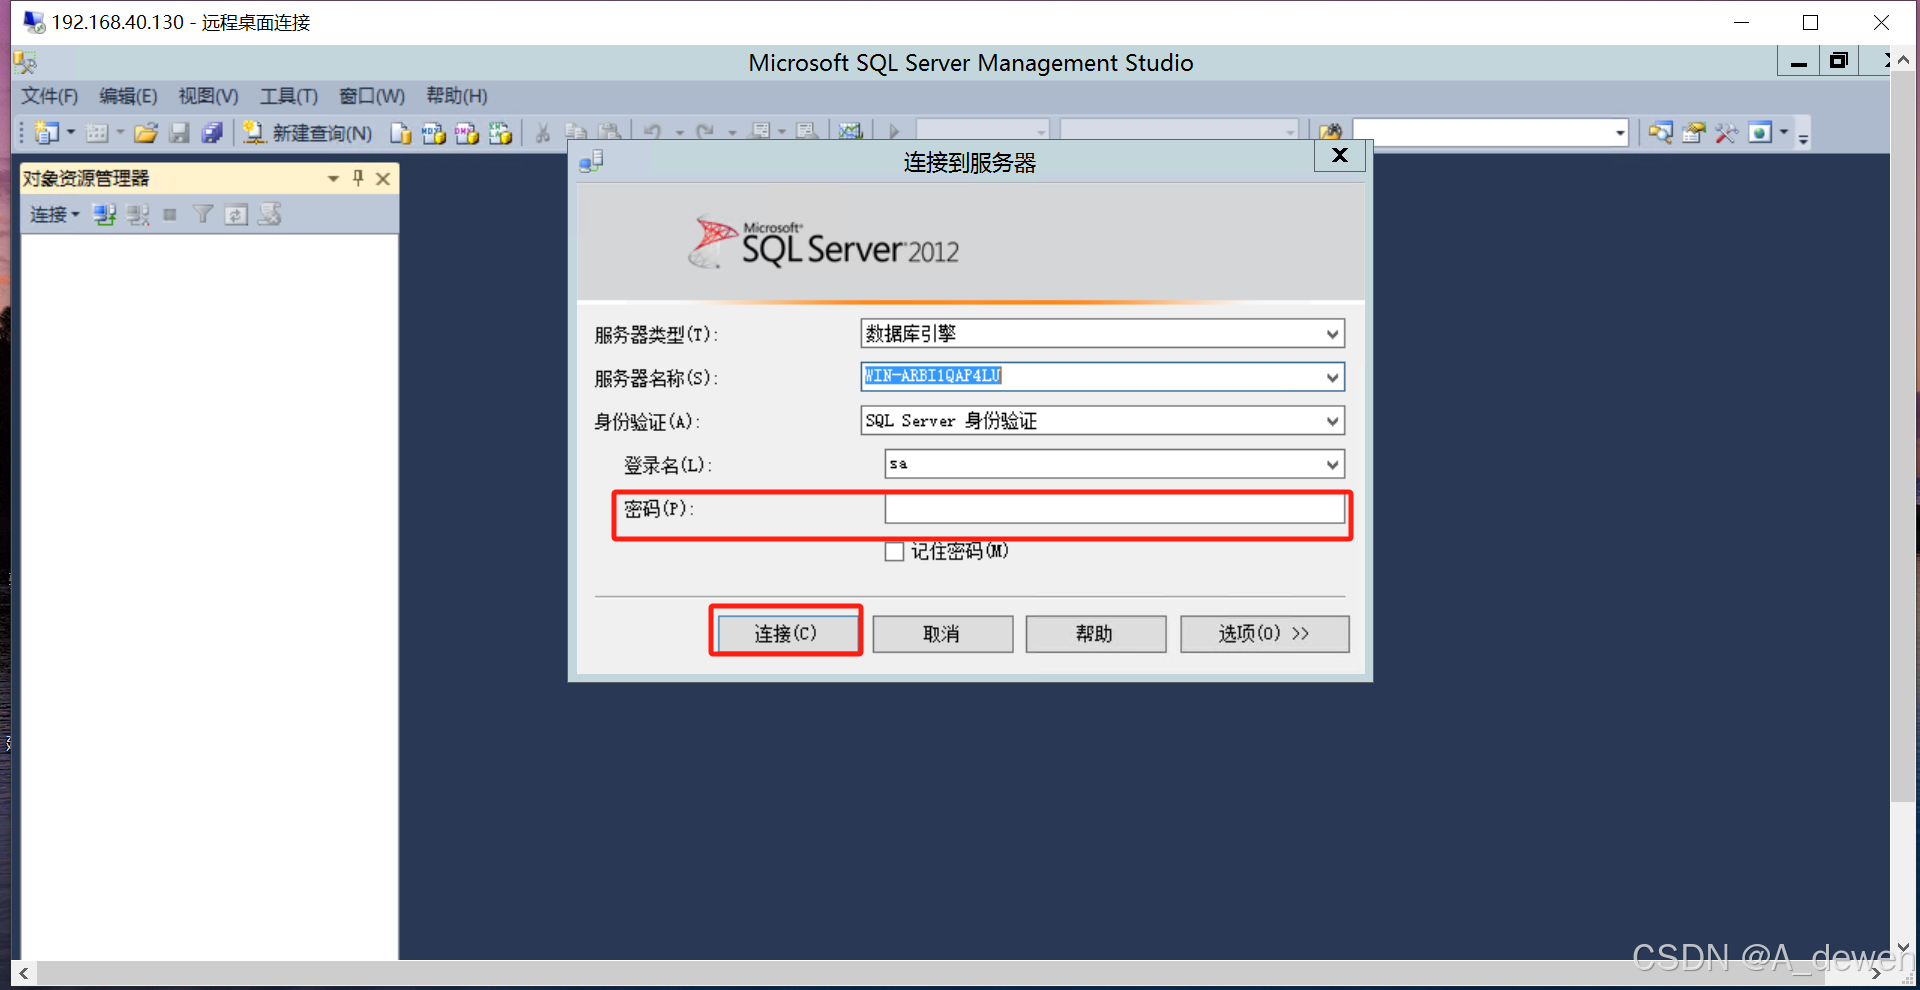Click the Cut scissors icon
Image resolution: width=1920 pixels, height=990 pixels.
tap(543, 132)
